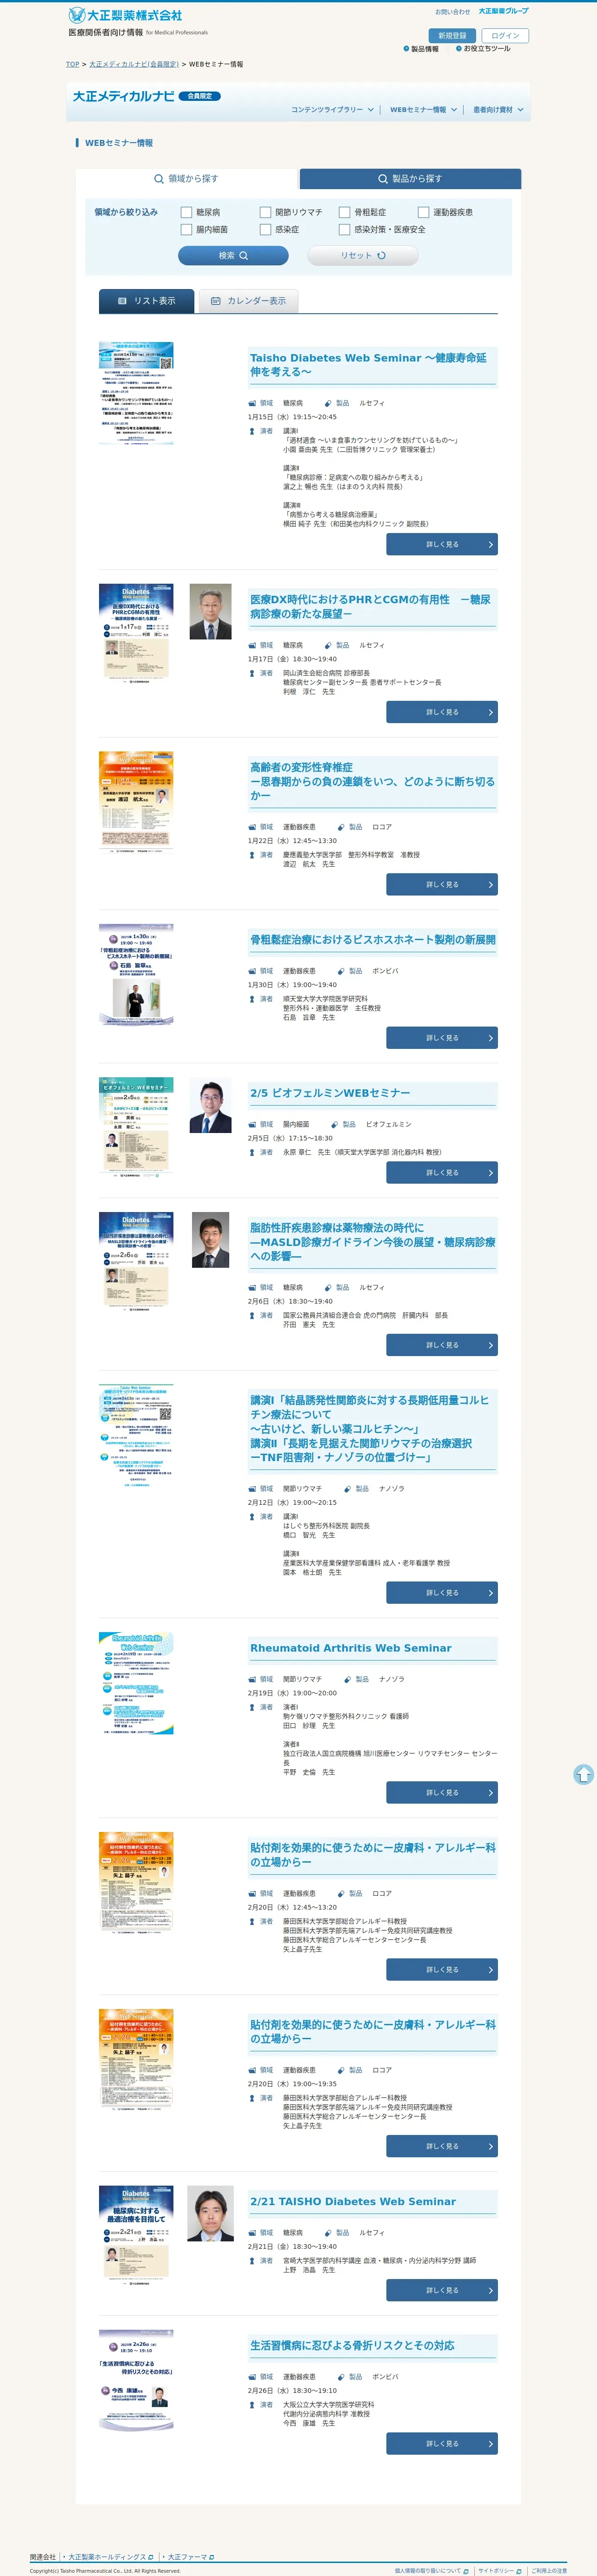597x2576 pixels.
Task: Tick the 関節リウマチ checkbox
Action: point(265,212)
